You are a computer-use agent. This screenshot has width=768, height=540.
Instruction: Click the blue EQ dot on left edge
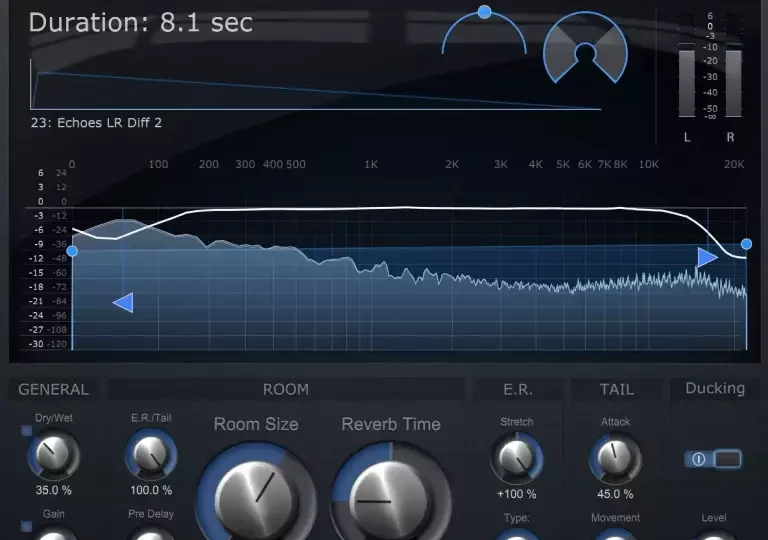[x=72, y=251]
